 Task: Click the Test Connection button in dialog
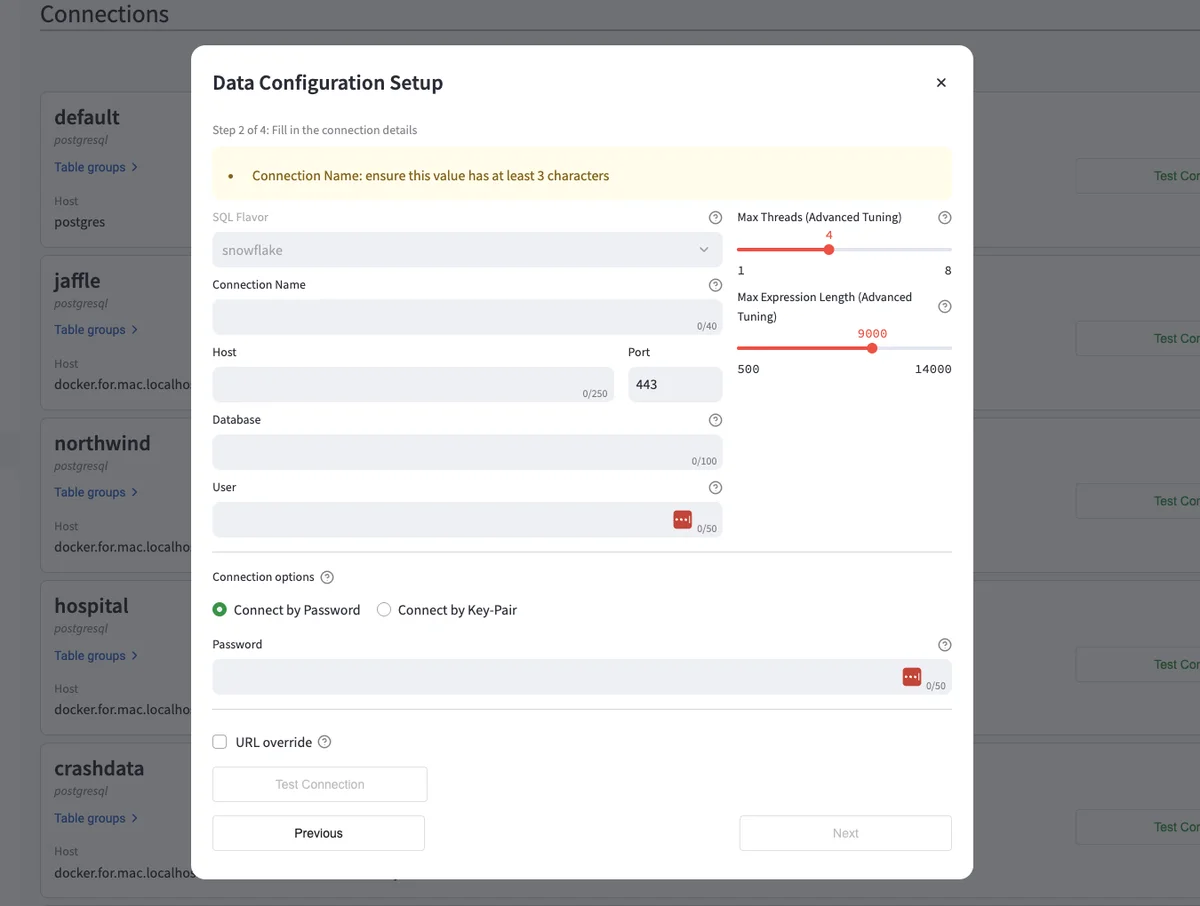pos(320,785)
